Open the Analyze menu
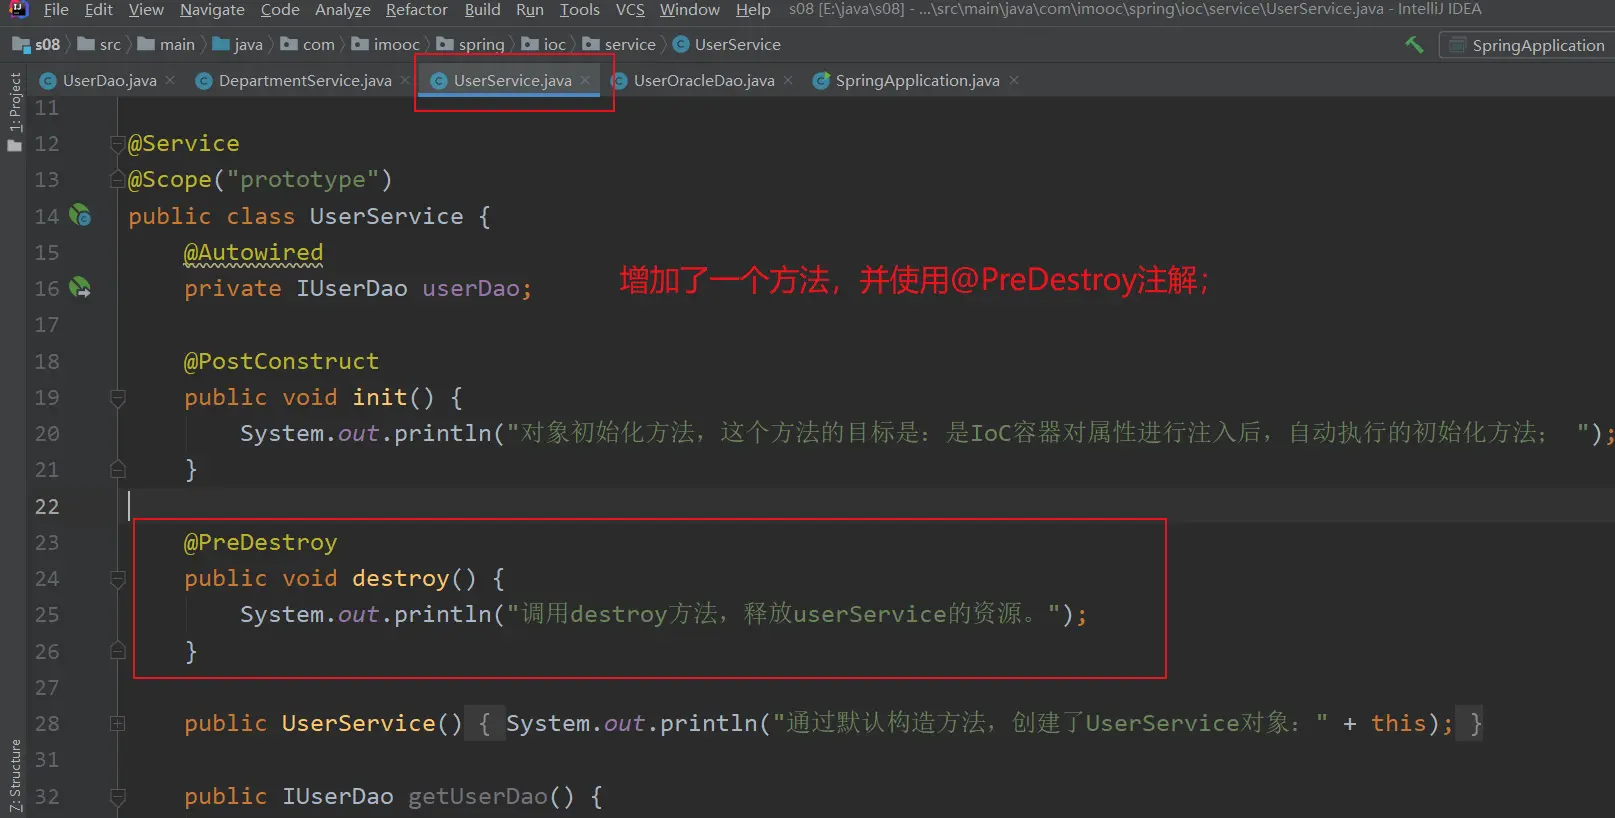The height and width of the screenshot is (818, 1615). (x=342, y=10)
